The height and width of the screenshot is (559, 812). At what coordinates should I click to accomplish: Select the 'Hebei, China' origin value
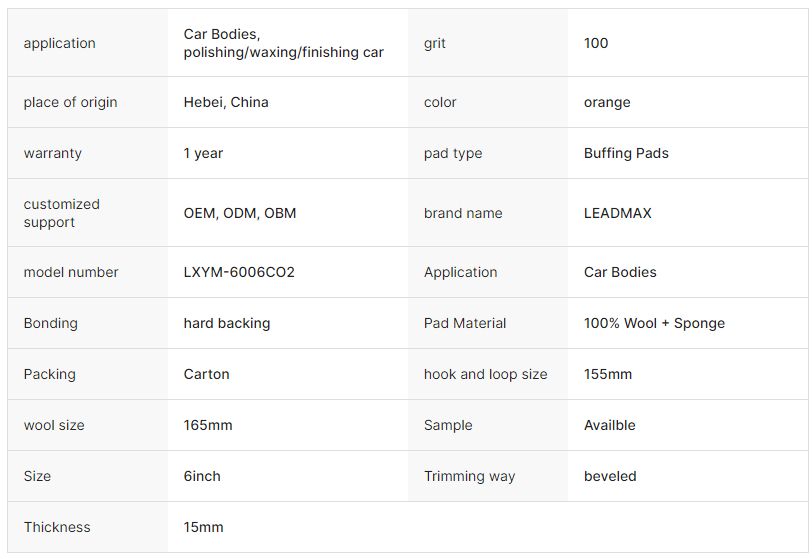click(226, 102)
